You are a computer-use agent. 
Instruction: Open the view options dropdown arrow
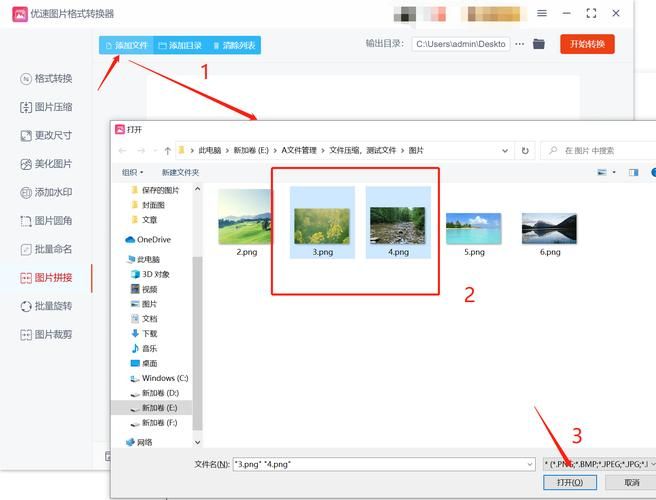pos(614,172)
